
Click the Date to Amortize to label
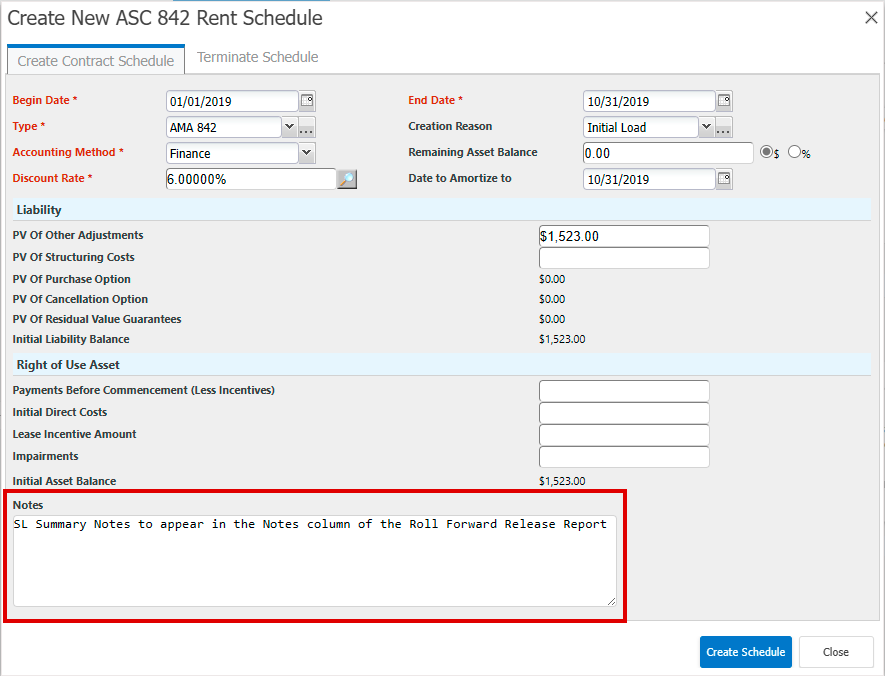[459, 178]
